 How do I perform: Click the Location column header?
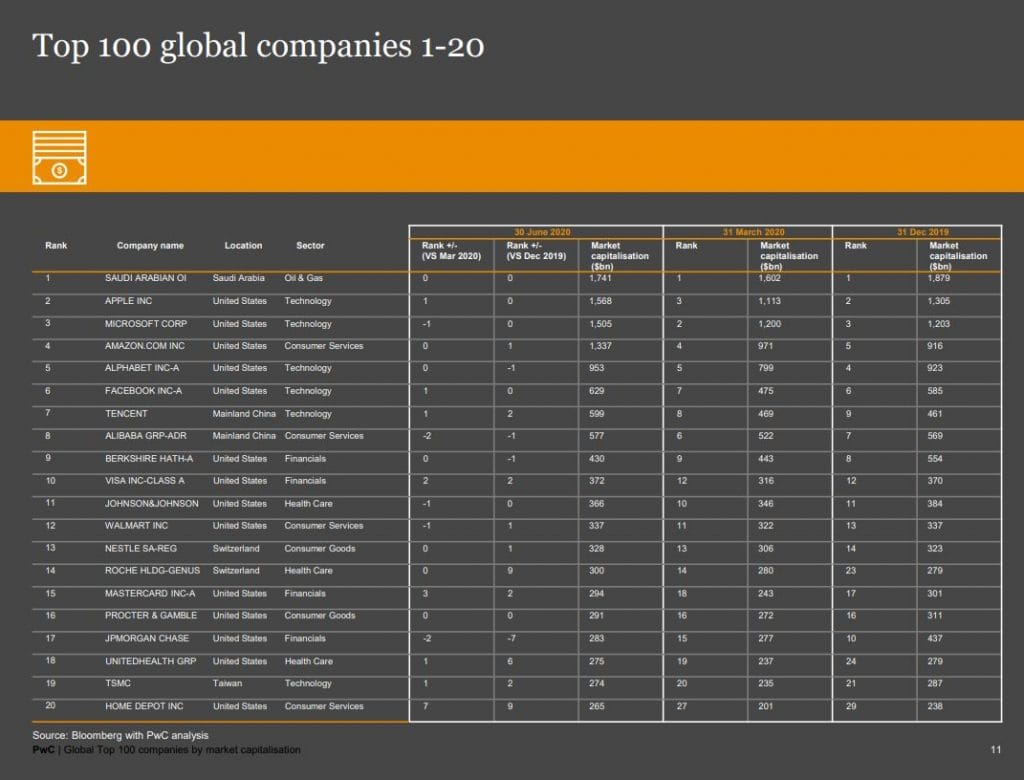pos(243,246)
